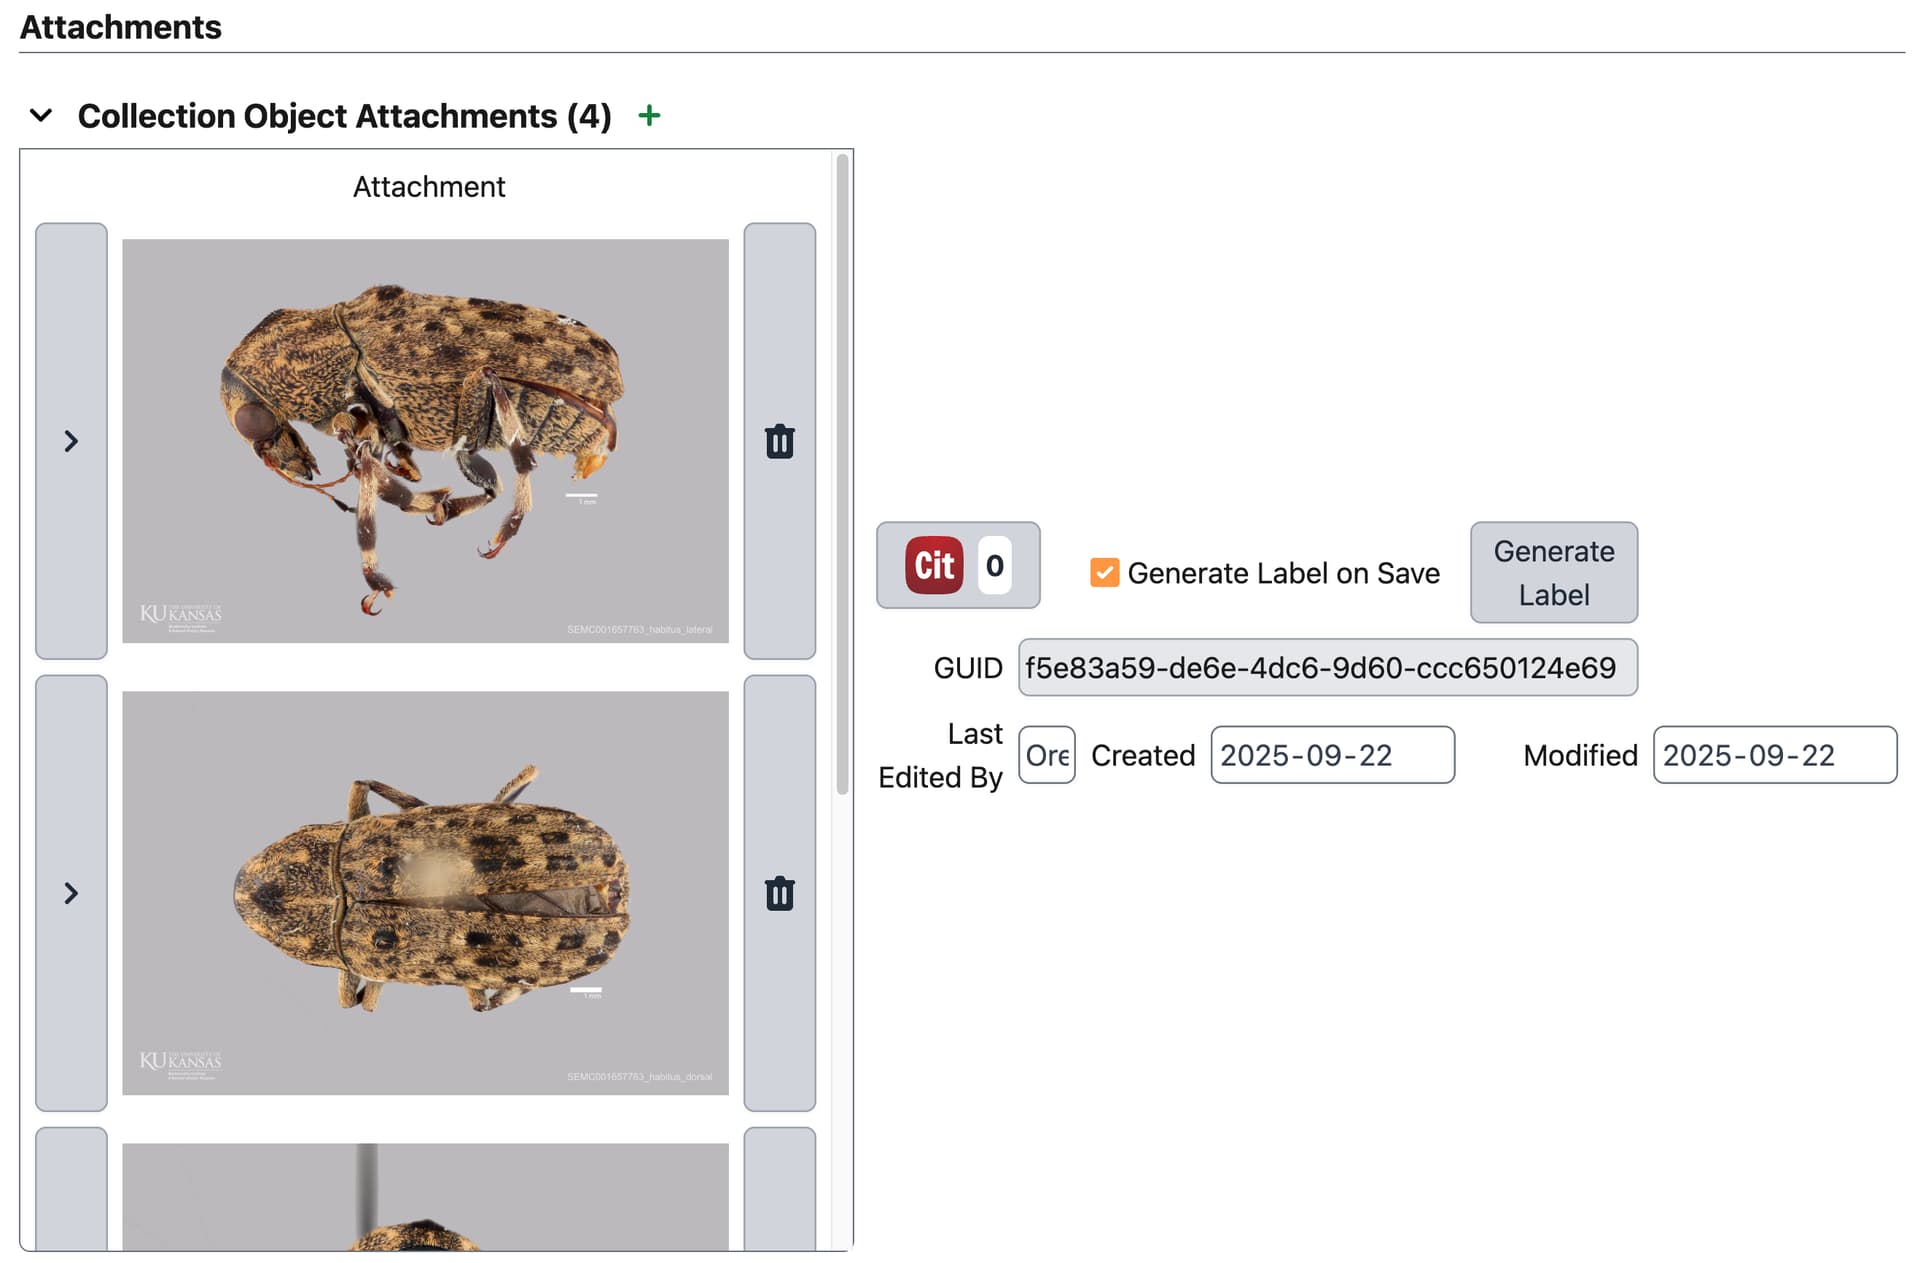Click the citation count badge showing 0
Viewport: 1920px width, 1263px height.
click(994, 565)
